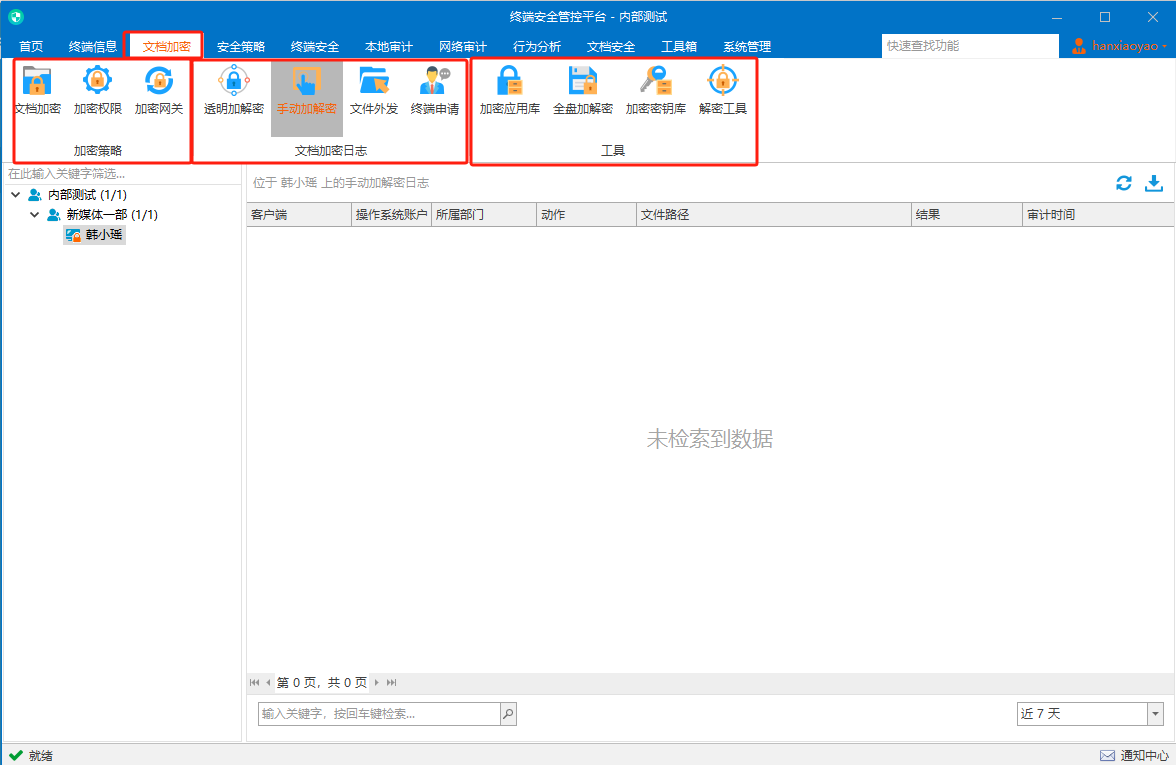
Task: Sort by 操作系统账户 column header
Action: point(392,214)
